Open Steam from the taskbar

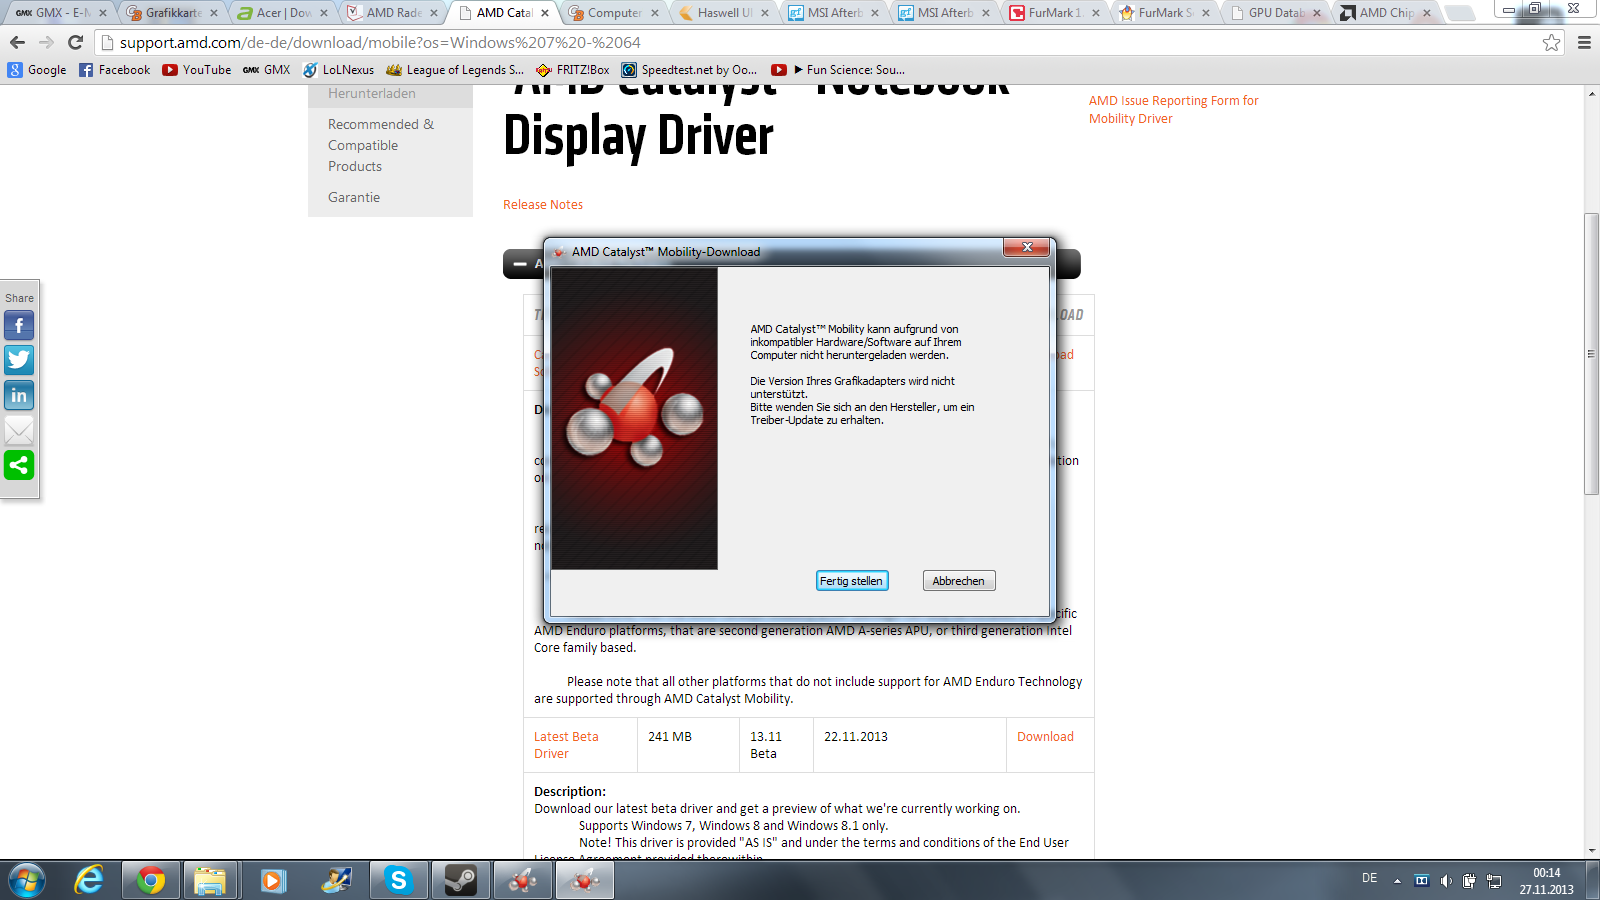pyautogui.click(x=461, y=880)
